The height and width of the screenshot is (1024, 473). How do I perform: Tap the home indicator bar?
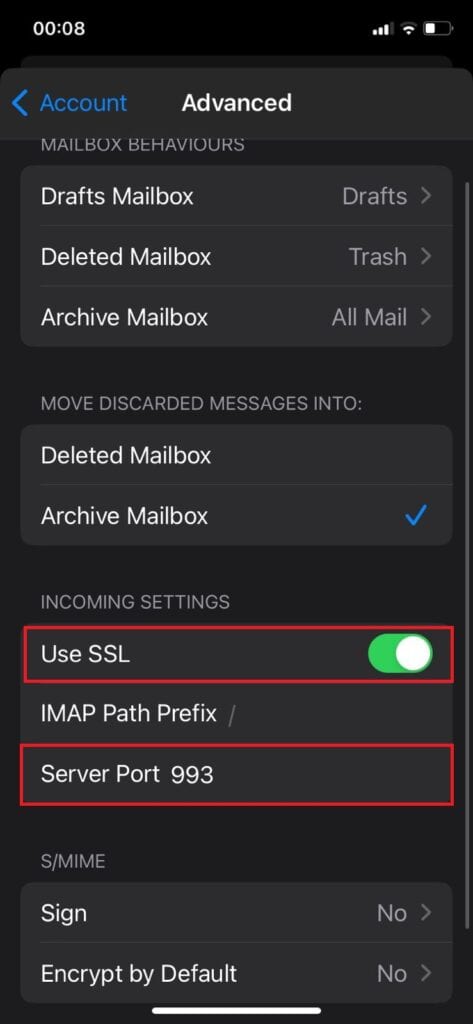[x=236, y=1011]
